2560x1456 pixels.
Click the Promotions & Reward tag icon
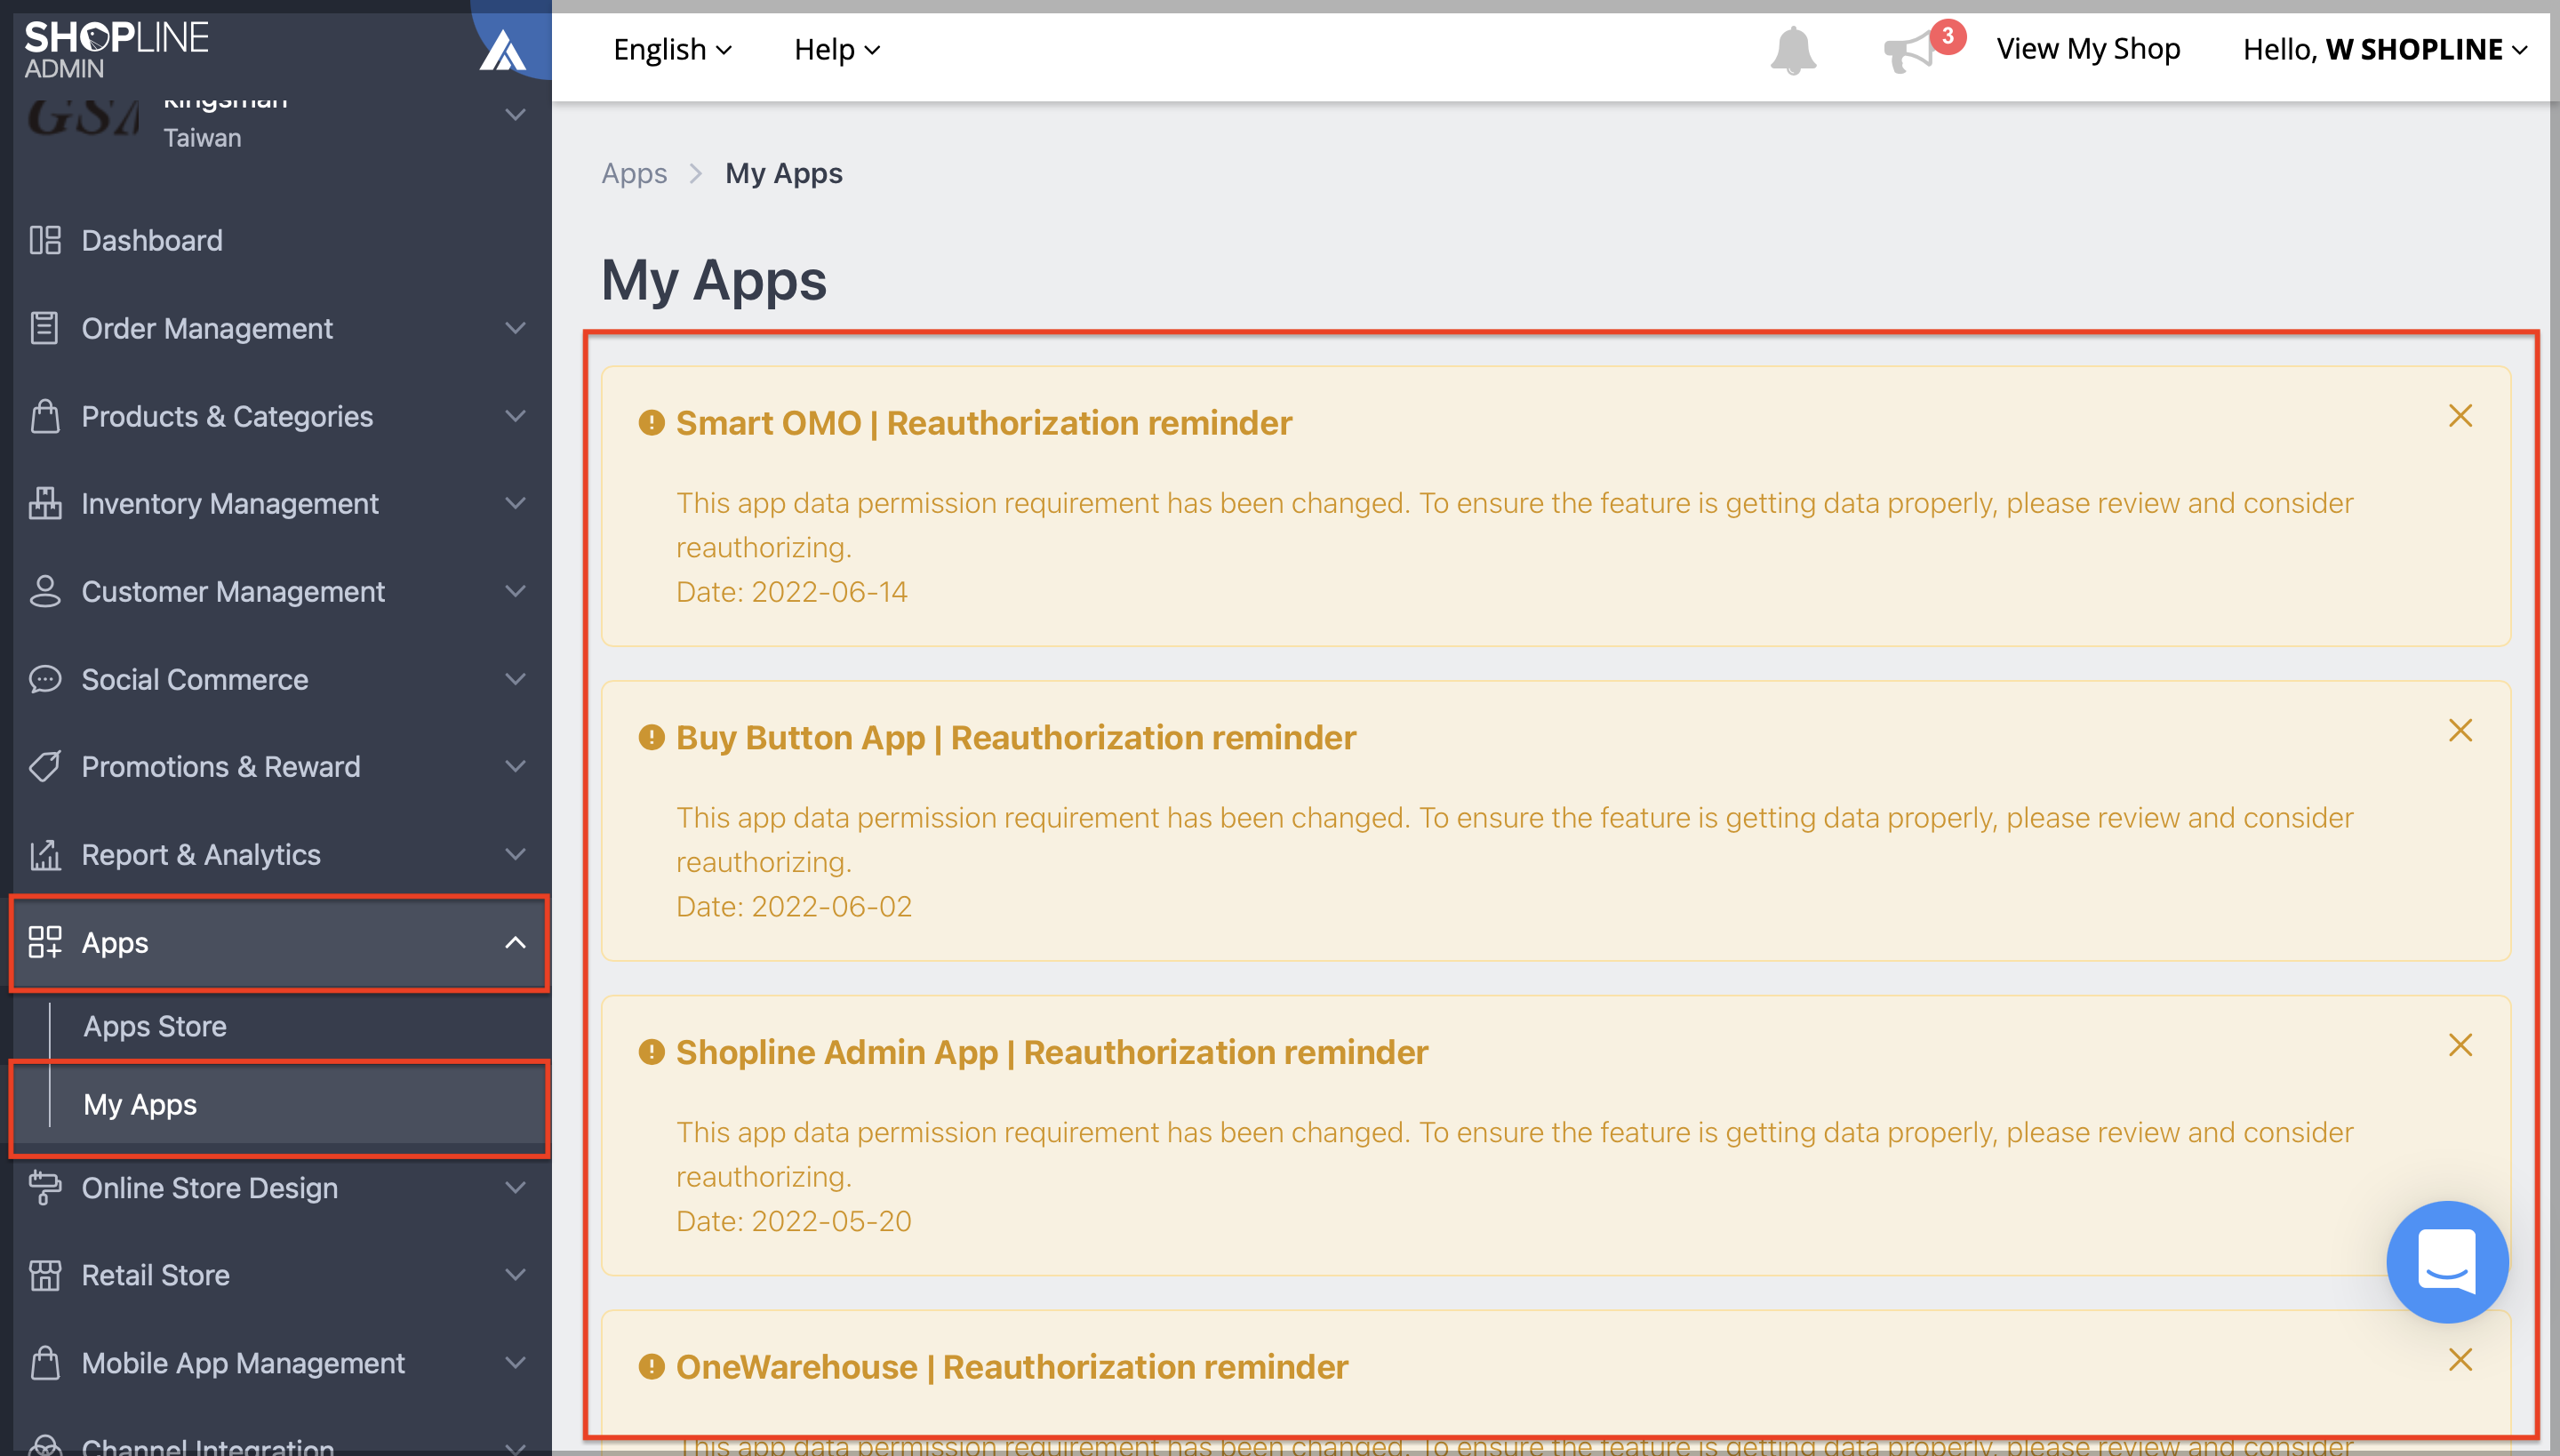tap(45, 767)
